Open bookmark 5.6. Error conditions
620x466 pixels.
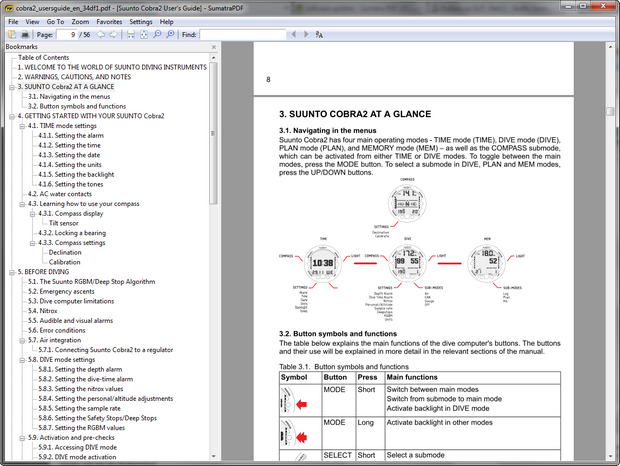[57, 330]
